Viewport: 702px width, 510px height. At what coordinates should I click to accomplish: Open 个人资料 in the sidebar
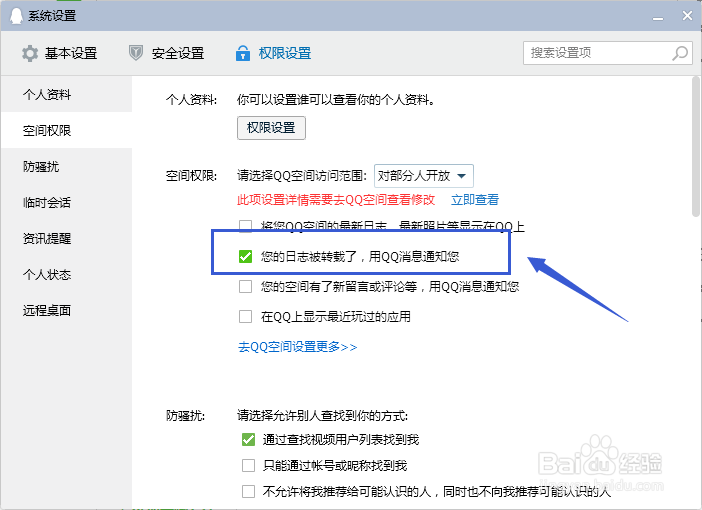(66, 94)
